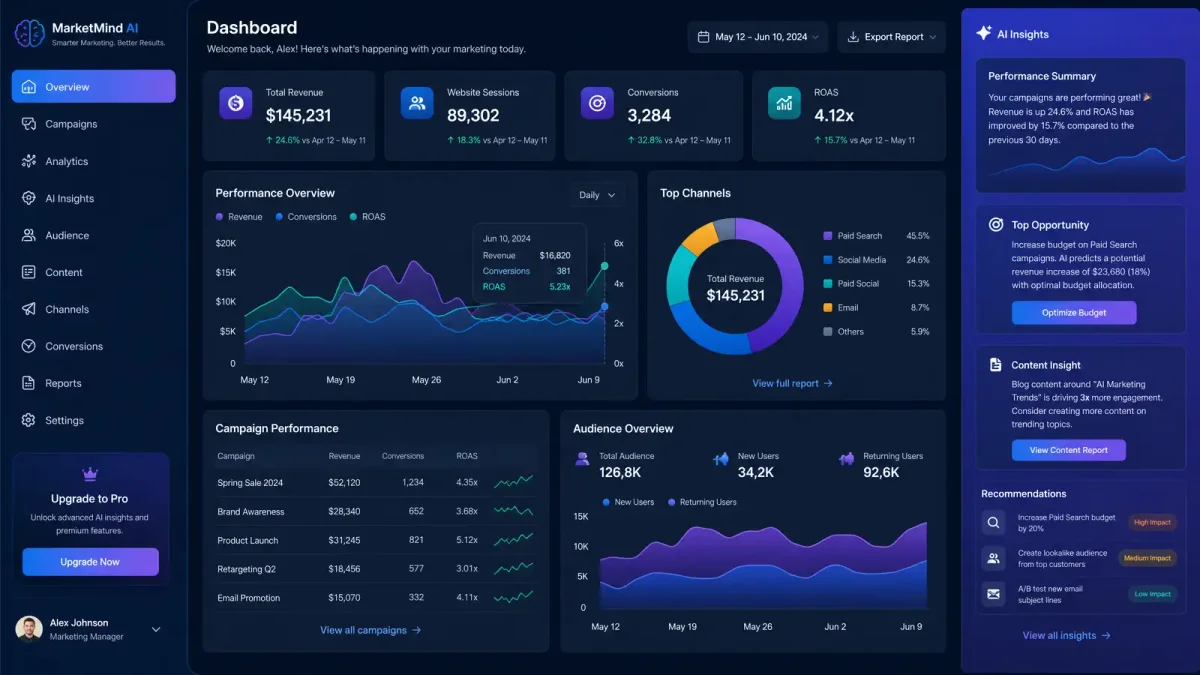Click the AI Insights sparkle icon

(x=984, y=33)
